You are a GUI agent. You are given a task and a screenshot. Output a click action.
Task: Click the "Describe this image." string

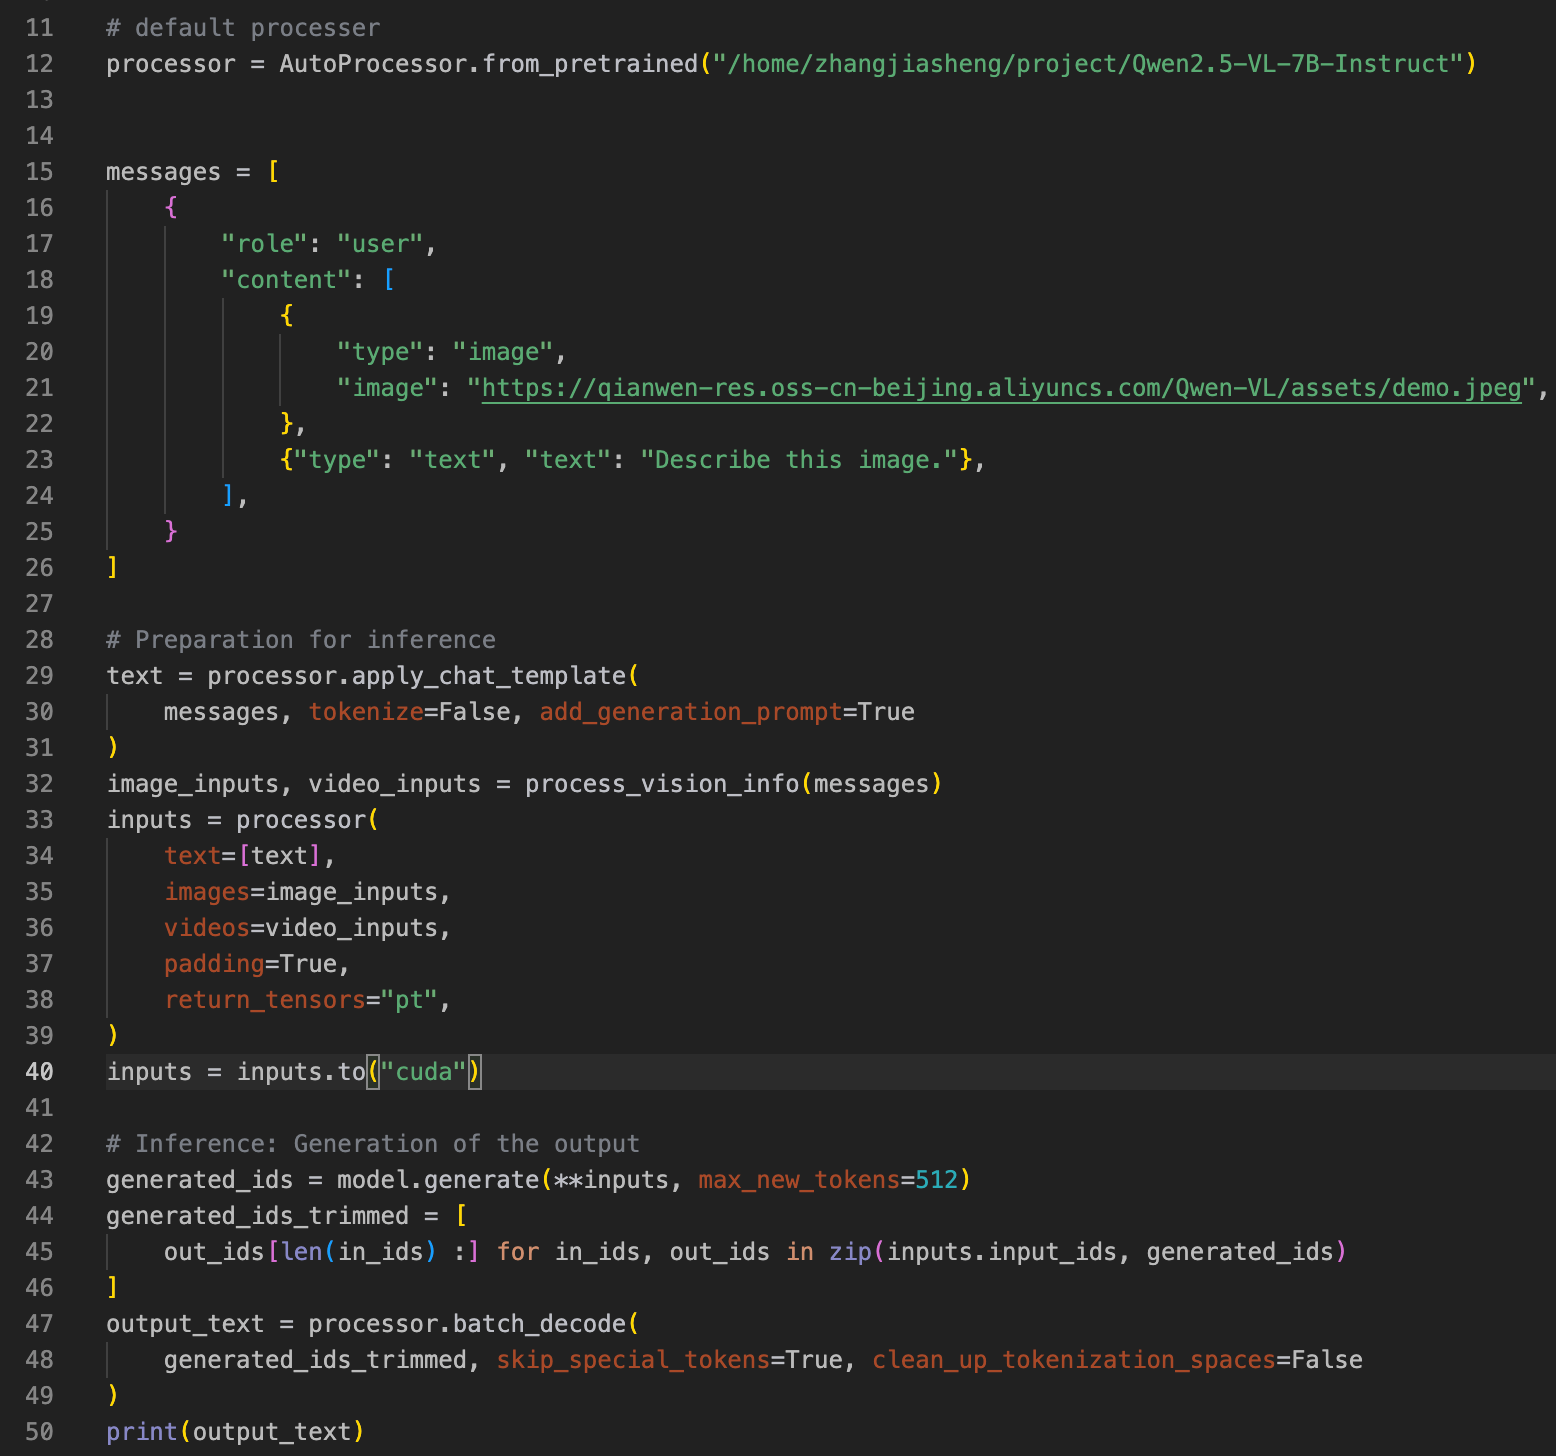coord(798,460)
